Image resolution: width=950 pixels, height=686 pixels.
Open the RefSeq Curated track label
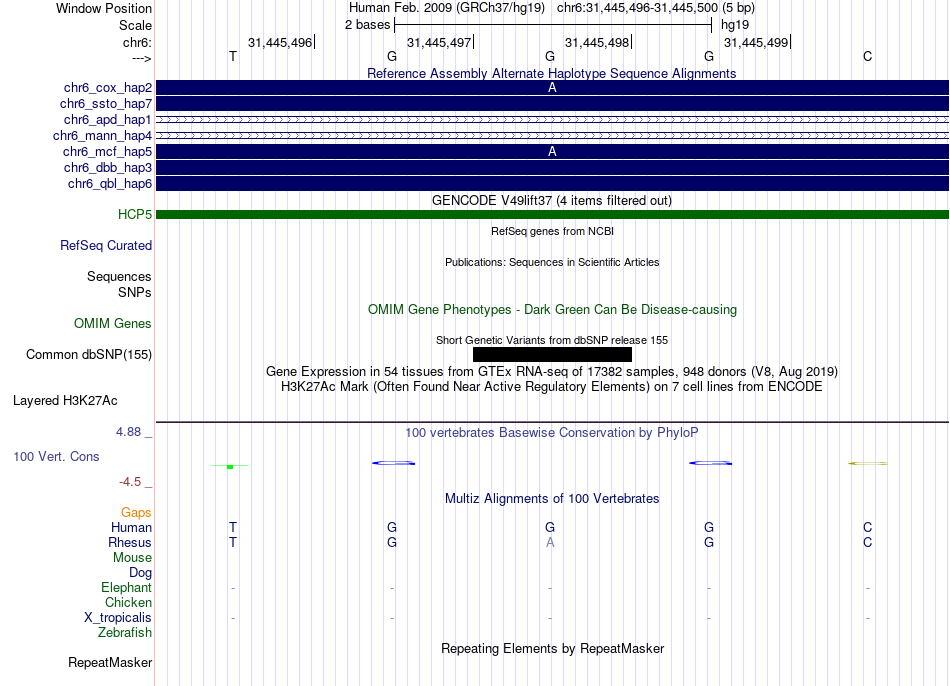click(106, 245)
